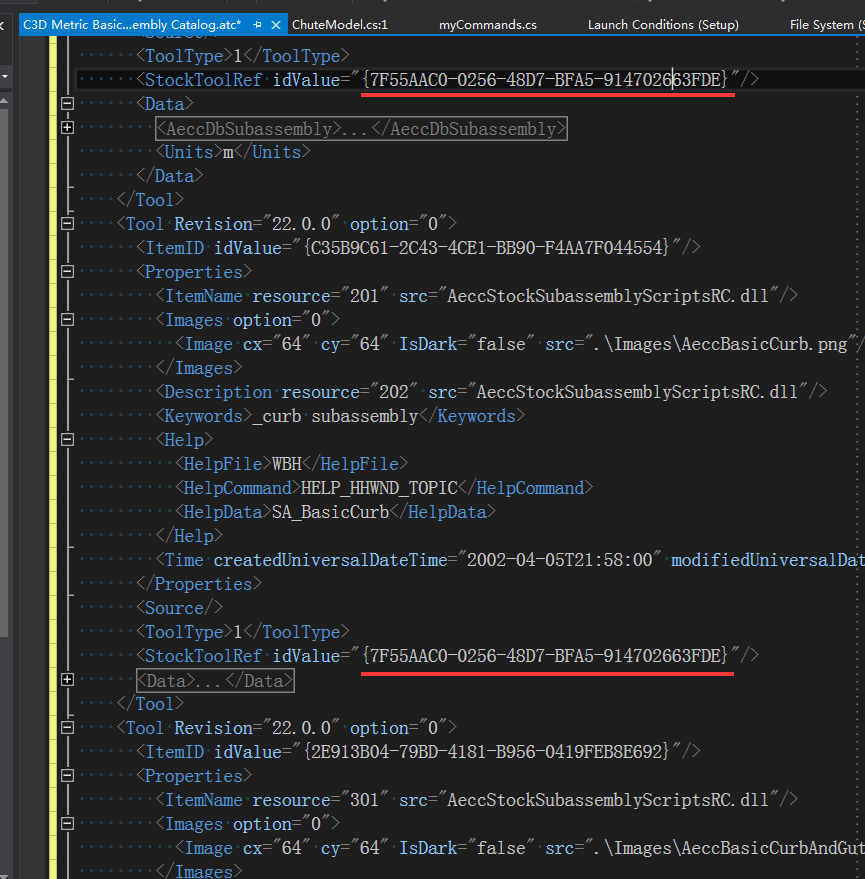
Task: Expand the collapsed Data region near the Tool end
Action: pos(67,679)
